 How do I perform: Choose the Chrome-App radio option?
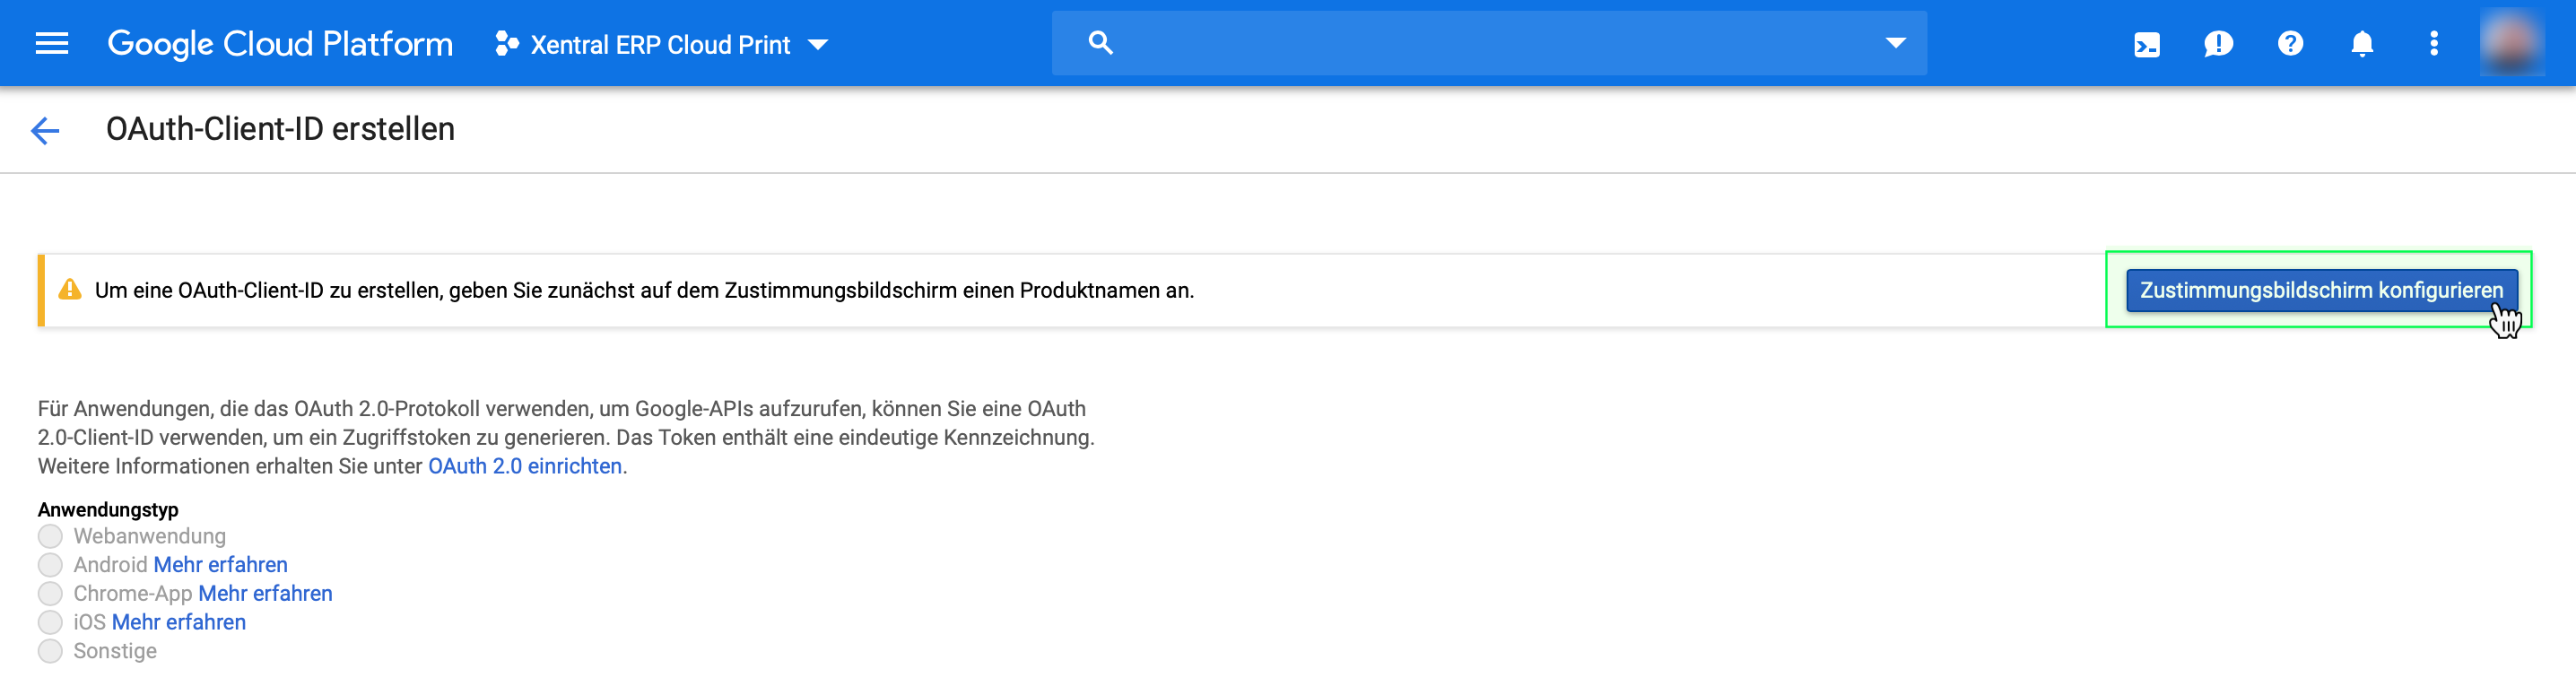(x=50, y=594)
